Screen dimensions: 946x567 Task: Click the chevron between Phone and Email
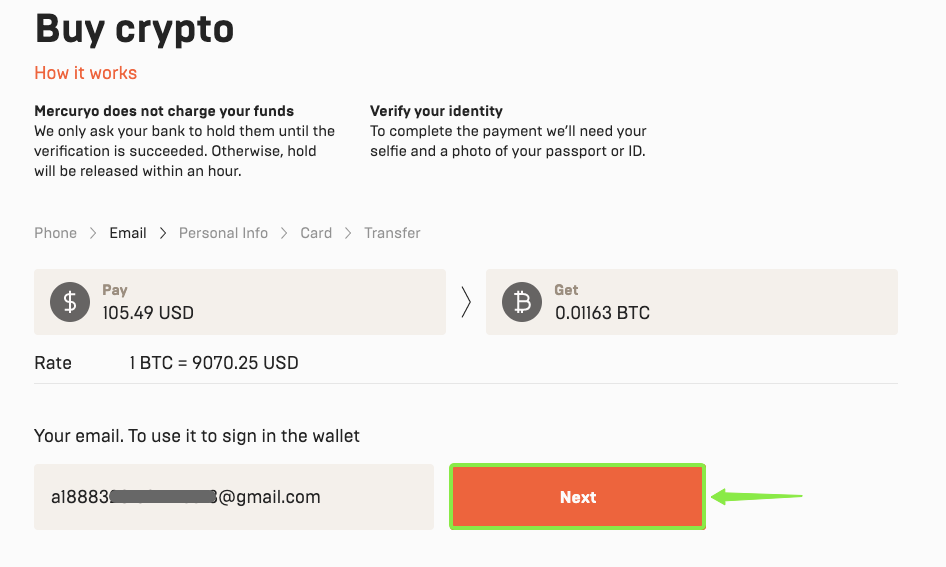click(x=93, y=233)
